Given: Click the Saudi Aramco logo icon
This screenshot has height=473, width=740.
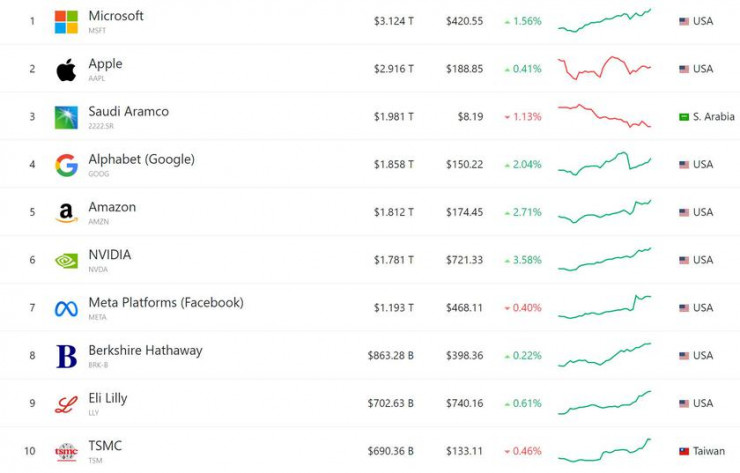Looking at the screenshot, I should click(x=66, y=117).
